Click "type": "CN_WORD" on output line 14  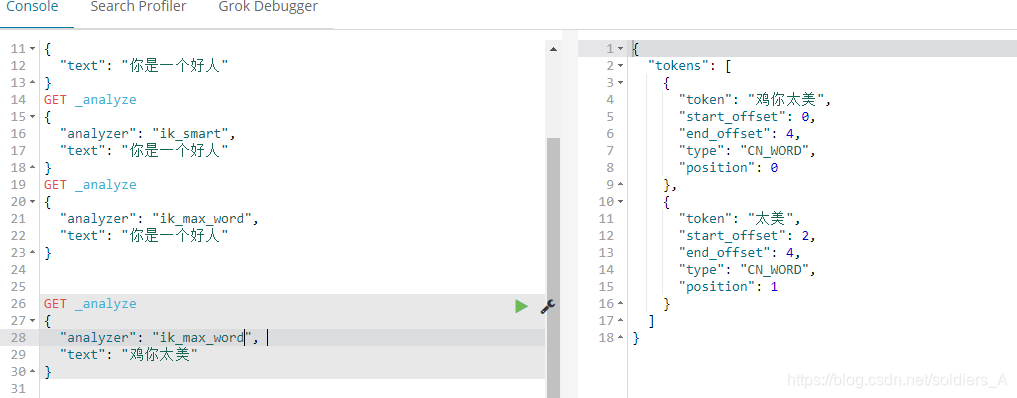pos(746,270)
